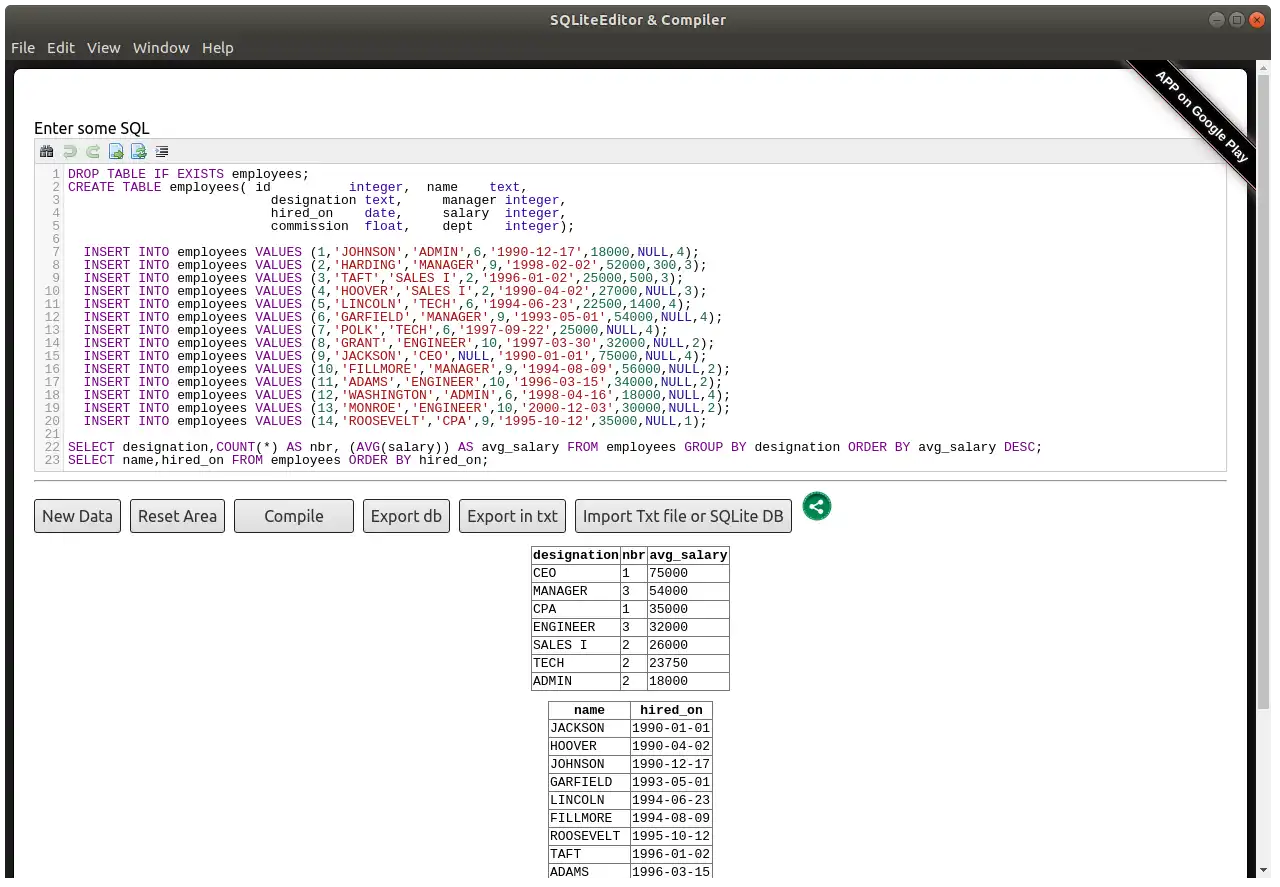Click the Export db button
The image size is (1280, 887).
click(406, 516)
